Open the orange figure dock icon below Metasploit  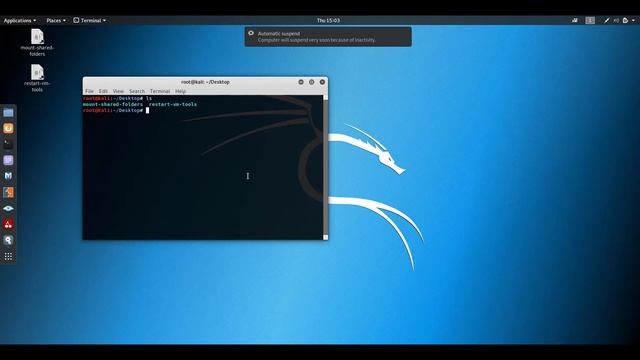click(x=8, y=192)
